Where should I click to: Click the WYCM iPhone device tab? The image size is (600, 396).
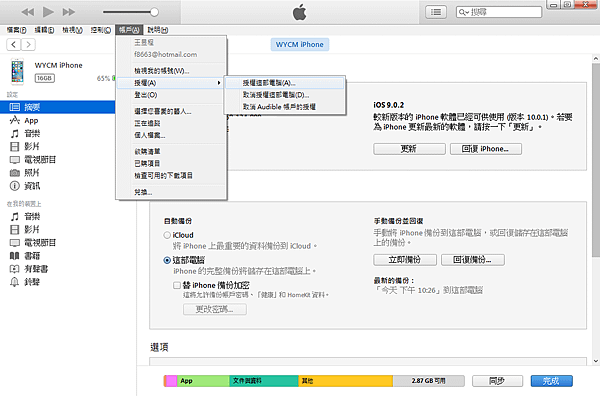click(x=300, y=44)
